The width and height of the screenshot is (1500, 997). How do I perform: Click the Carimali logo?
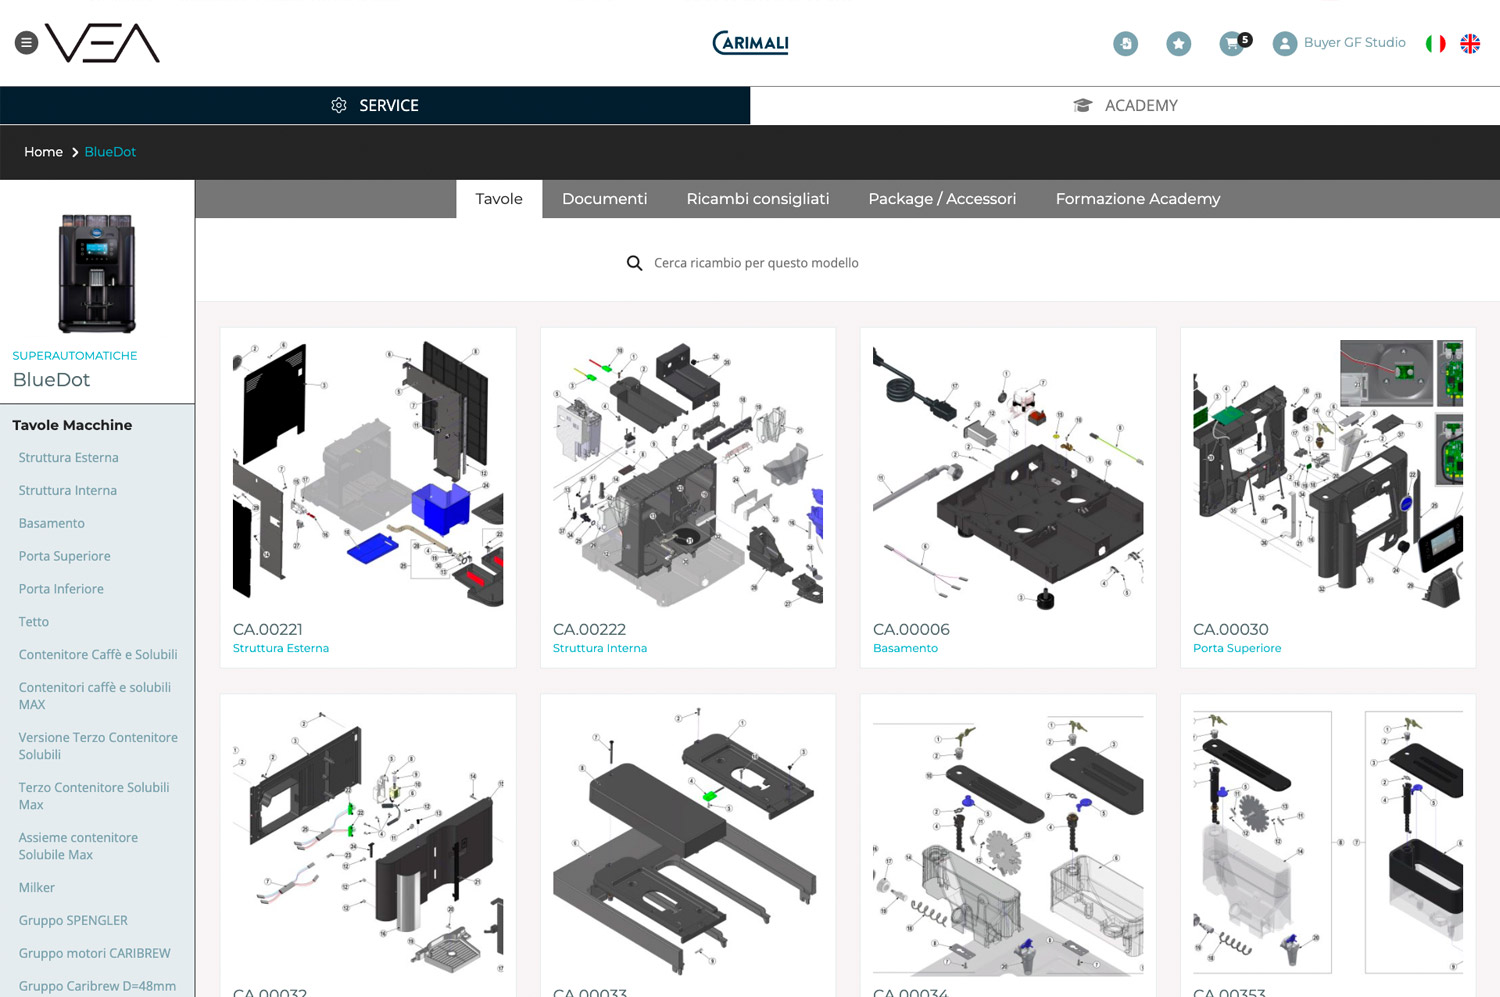pyautogui.click(x=750, y=43)
